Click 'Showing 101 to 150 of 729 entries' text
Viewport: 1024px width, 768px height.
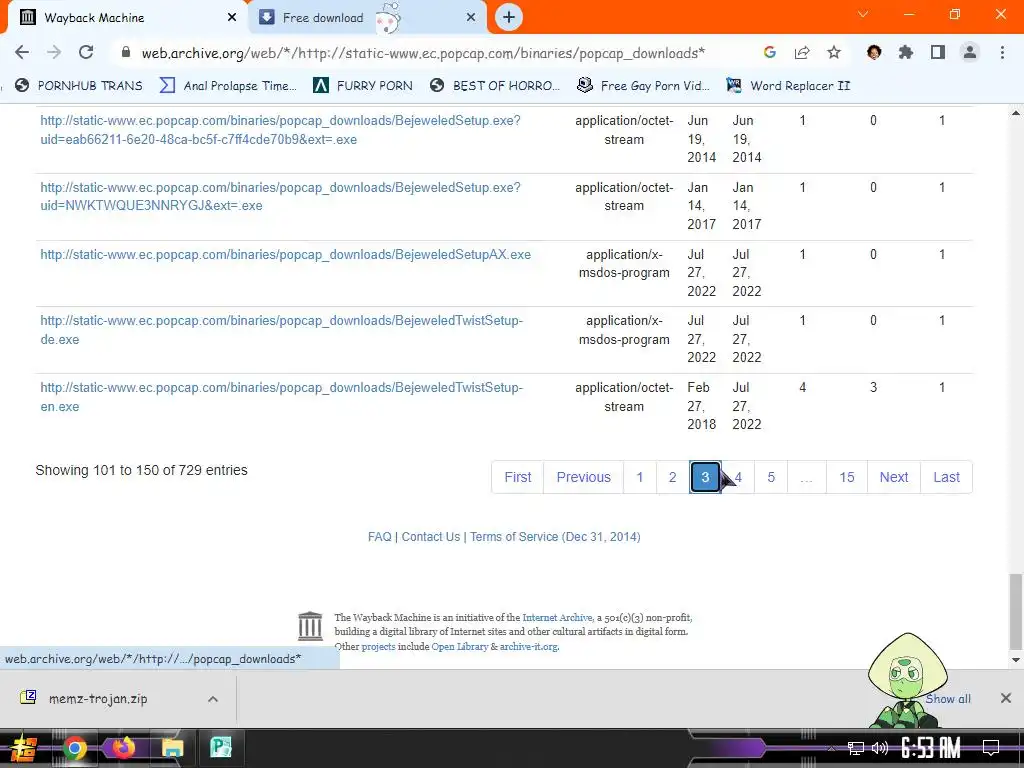pos(141,470)
